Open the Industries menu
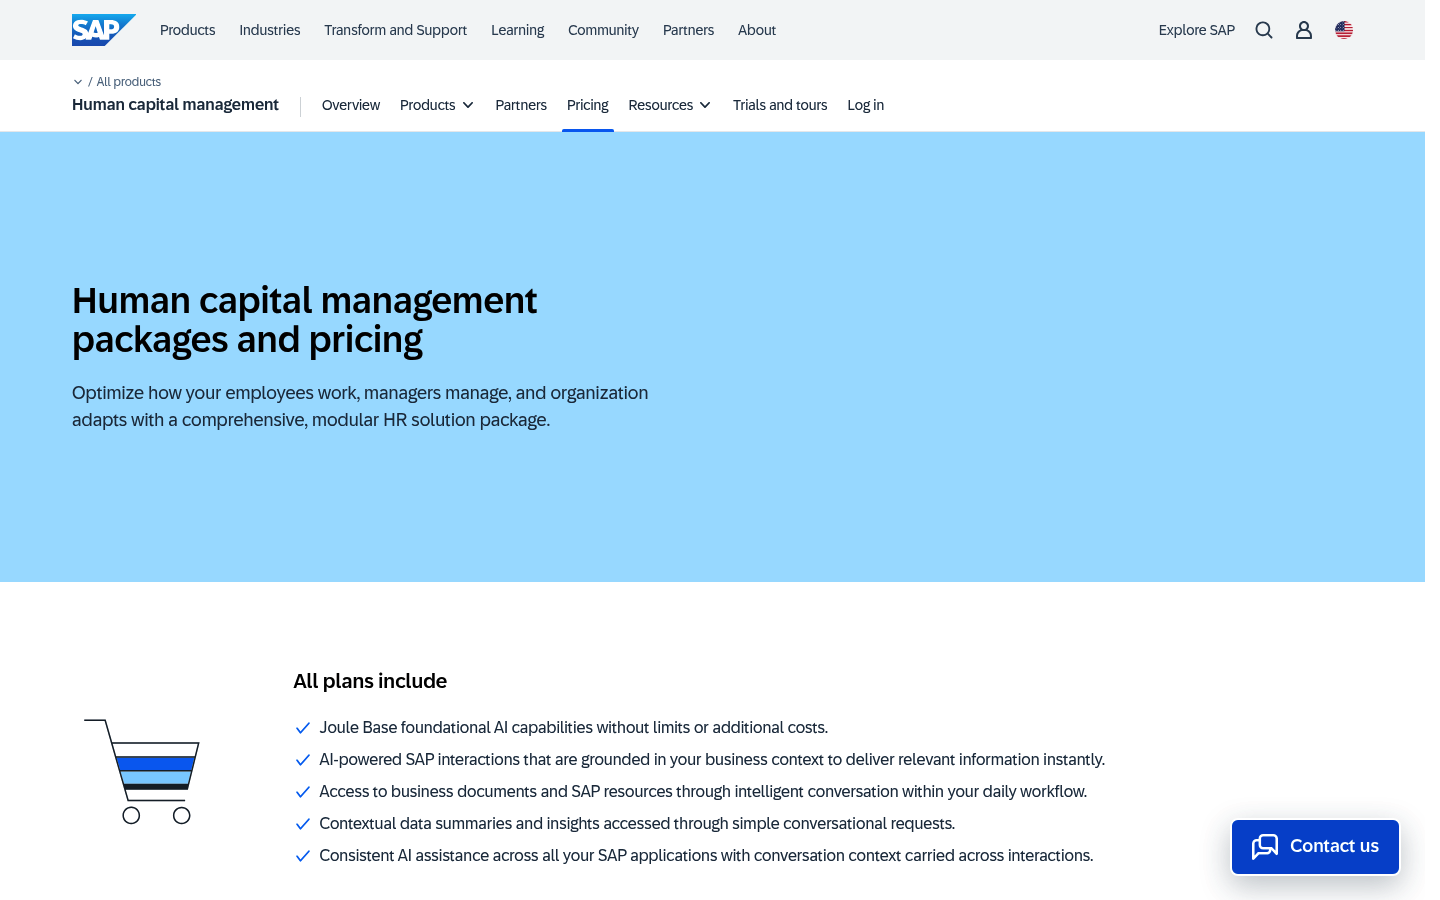 tap(270, 30)
